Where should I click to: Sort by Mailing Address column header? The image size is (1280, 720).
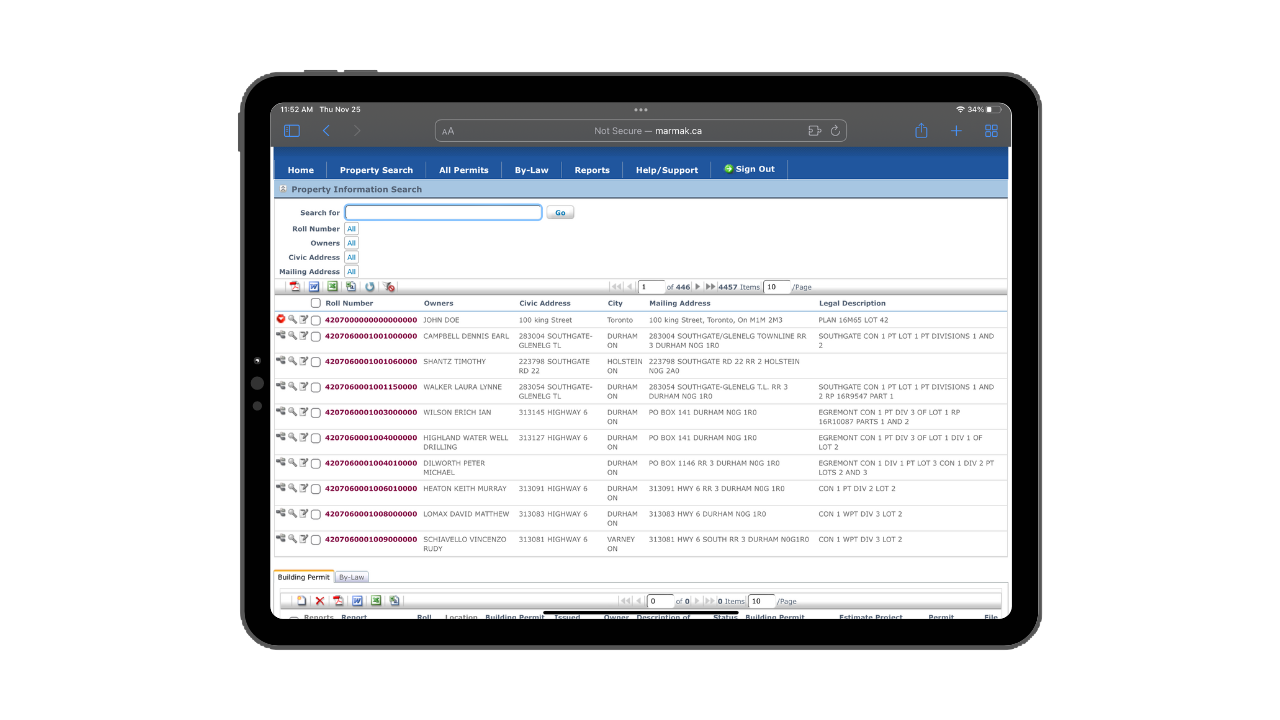click(x=680, y=303)
